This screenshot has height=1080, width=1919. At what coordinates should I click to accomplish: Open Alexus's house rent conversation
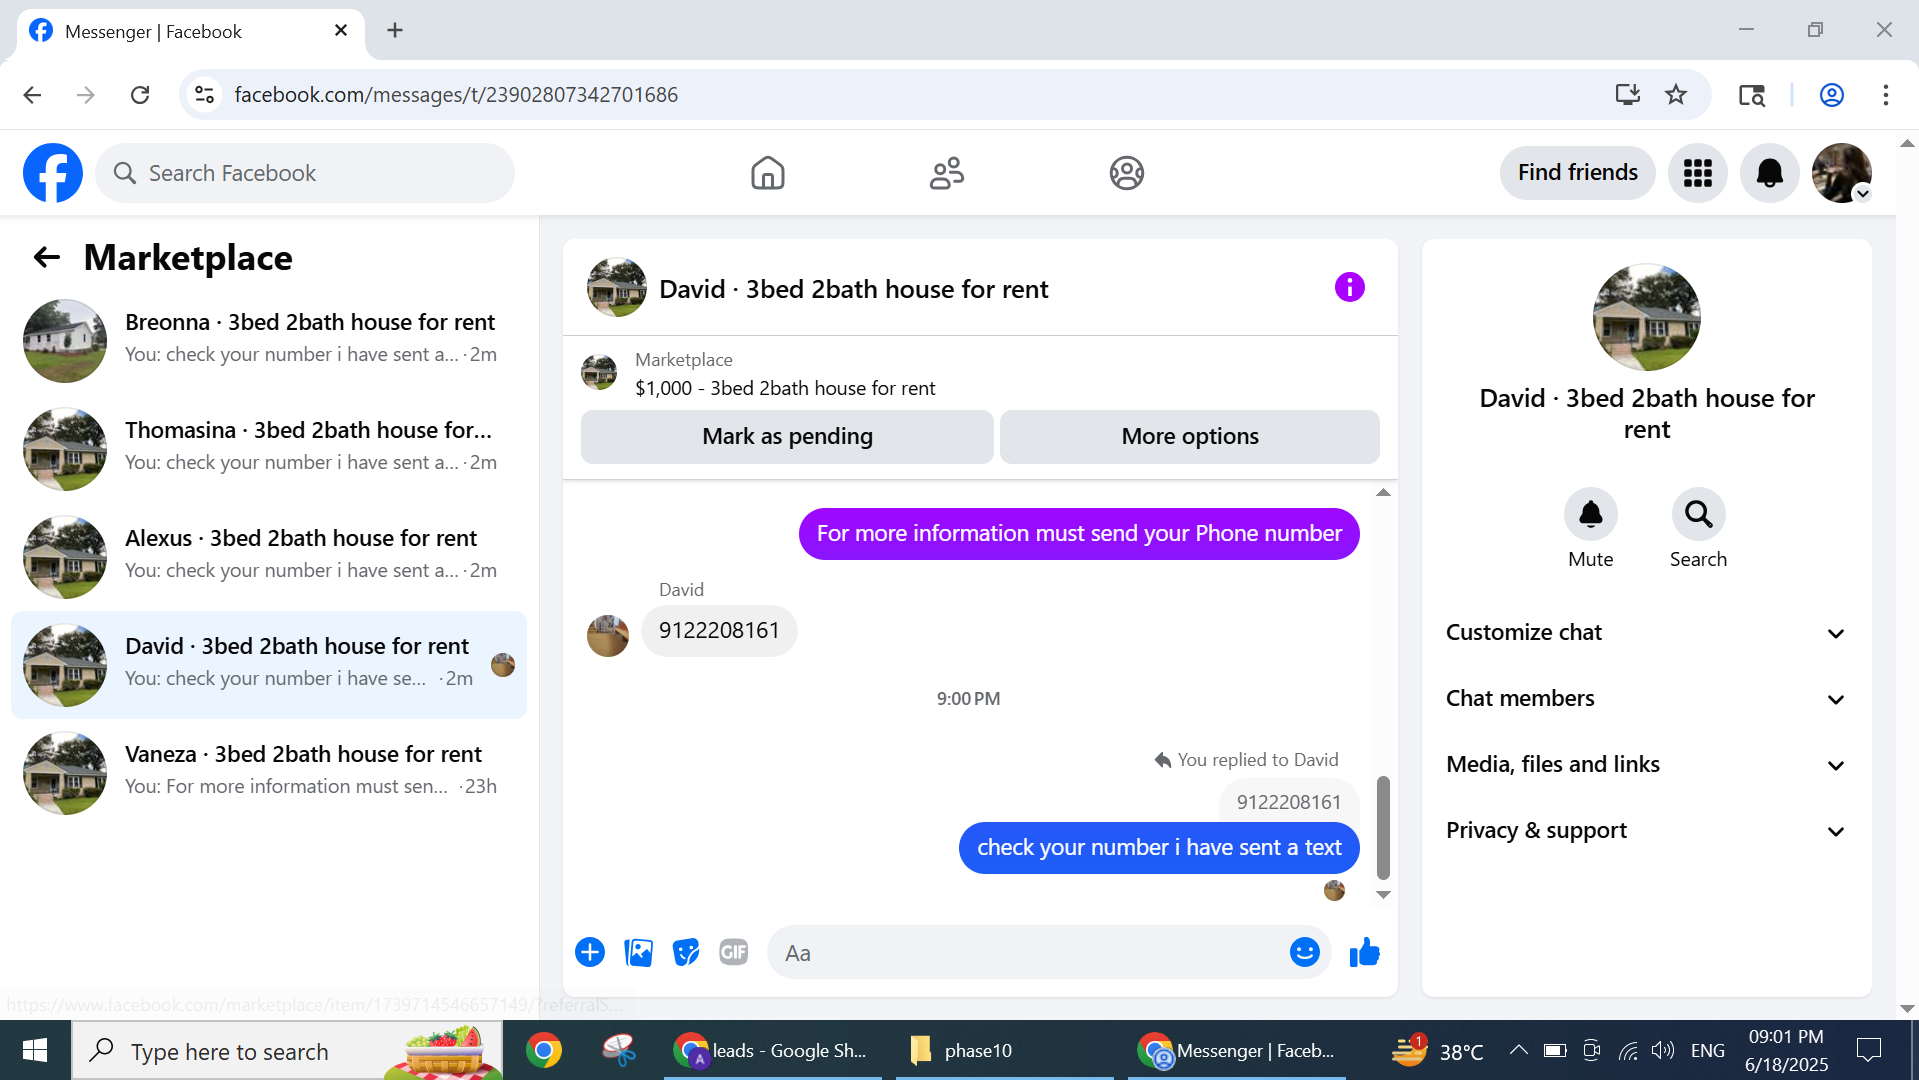[269, 557]
